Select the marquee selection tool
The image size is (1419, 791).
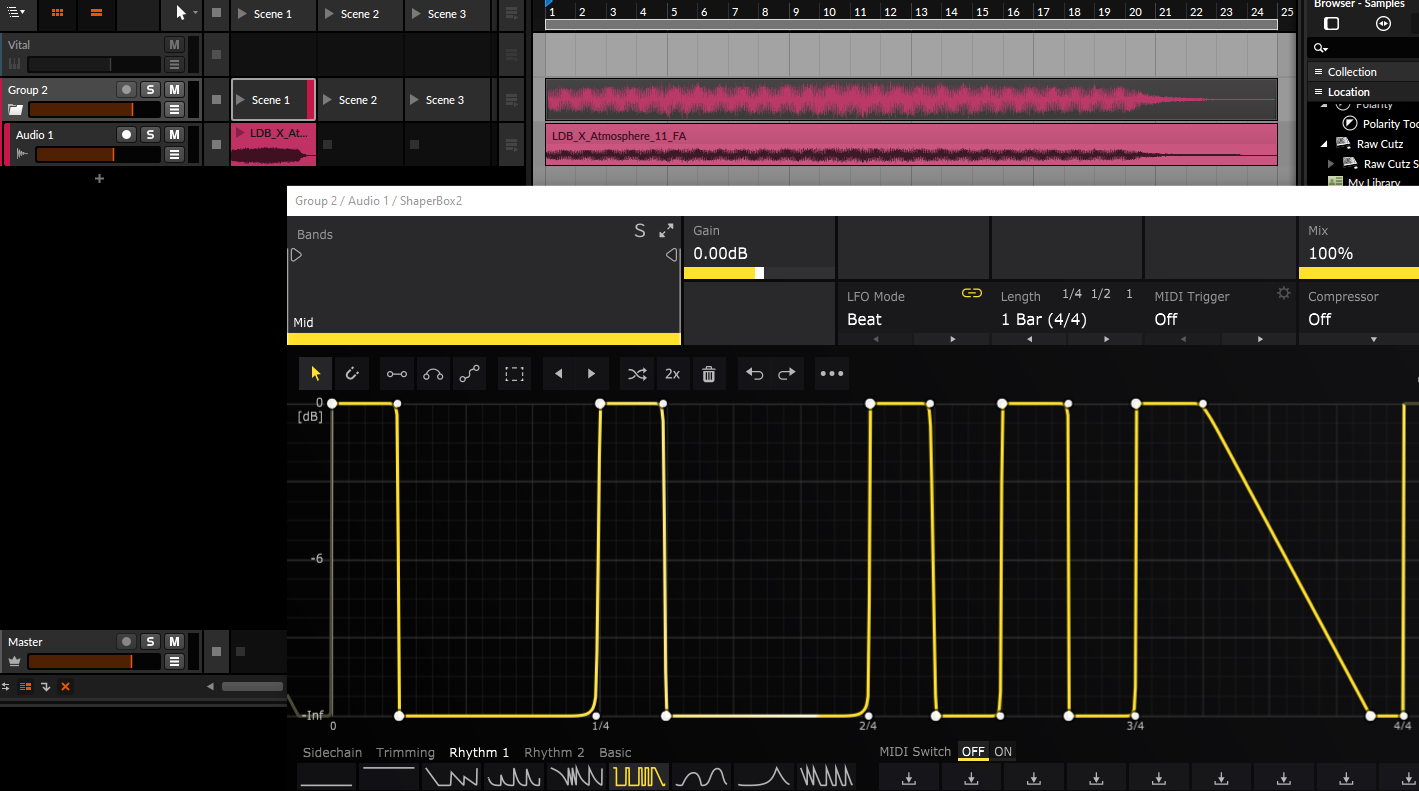click(514, 374)
